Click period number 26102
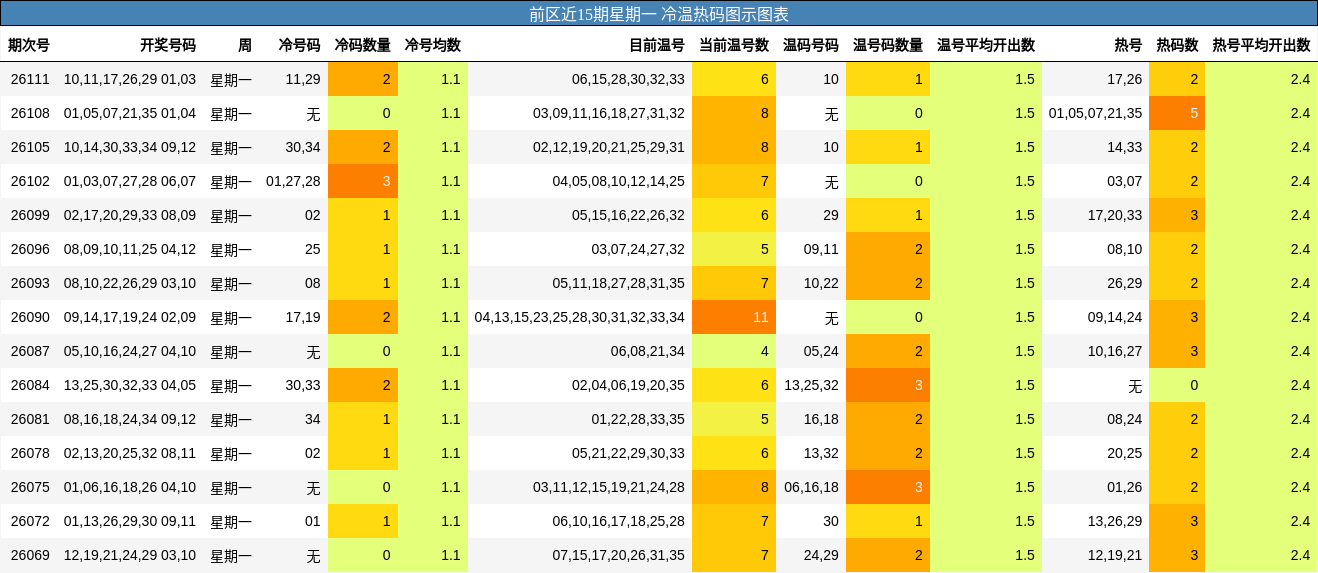This screenshot has width=1318, height=573. [30, 181]
